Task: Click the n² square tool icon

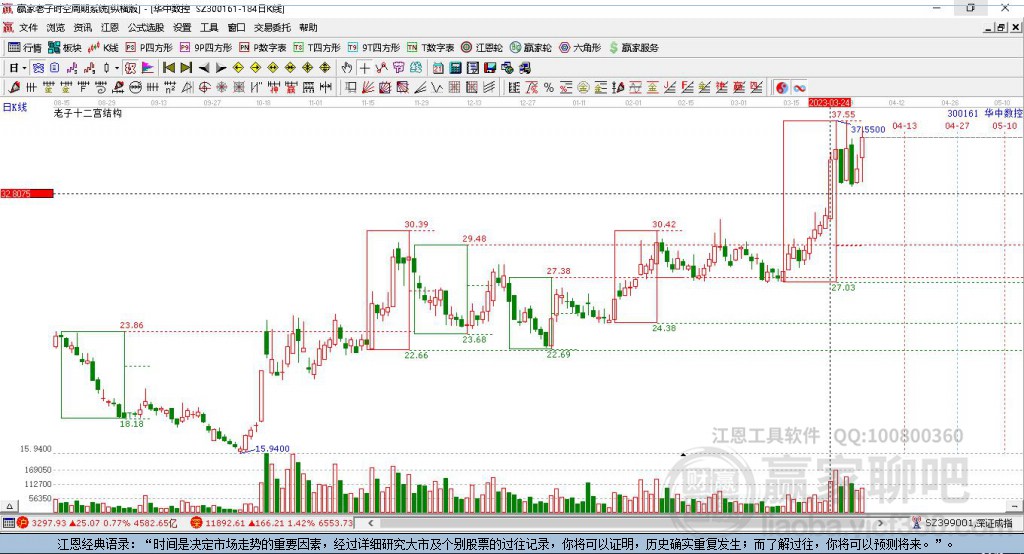Action: point(170,87)
